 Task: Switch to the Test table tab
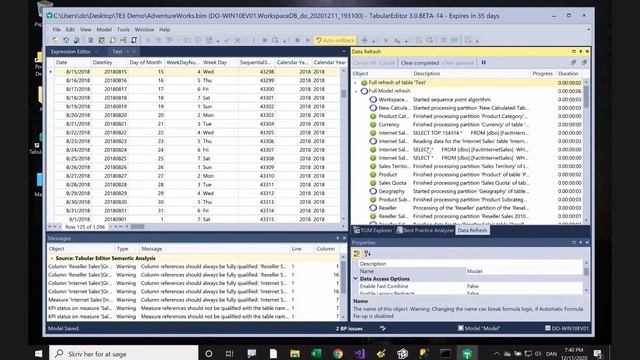[x=117, y=51]
